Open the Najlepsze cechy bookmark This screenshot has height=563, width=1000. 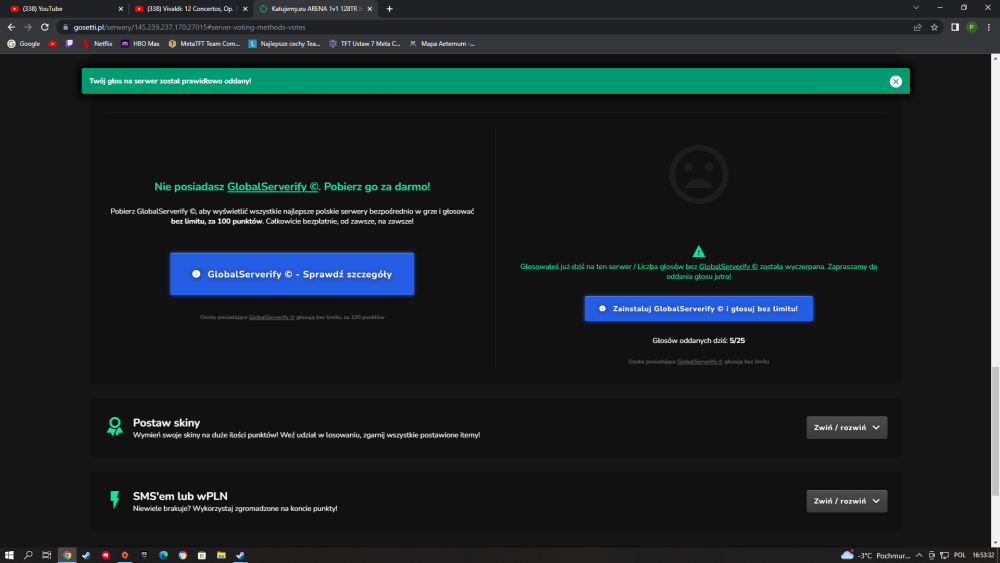click(284, 44)
